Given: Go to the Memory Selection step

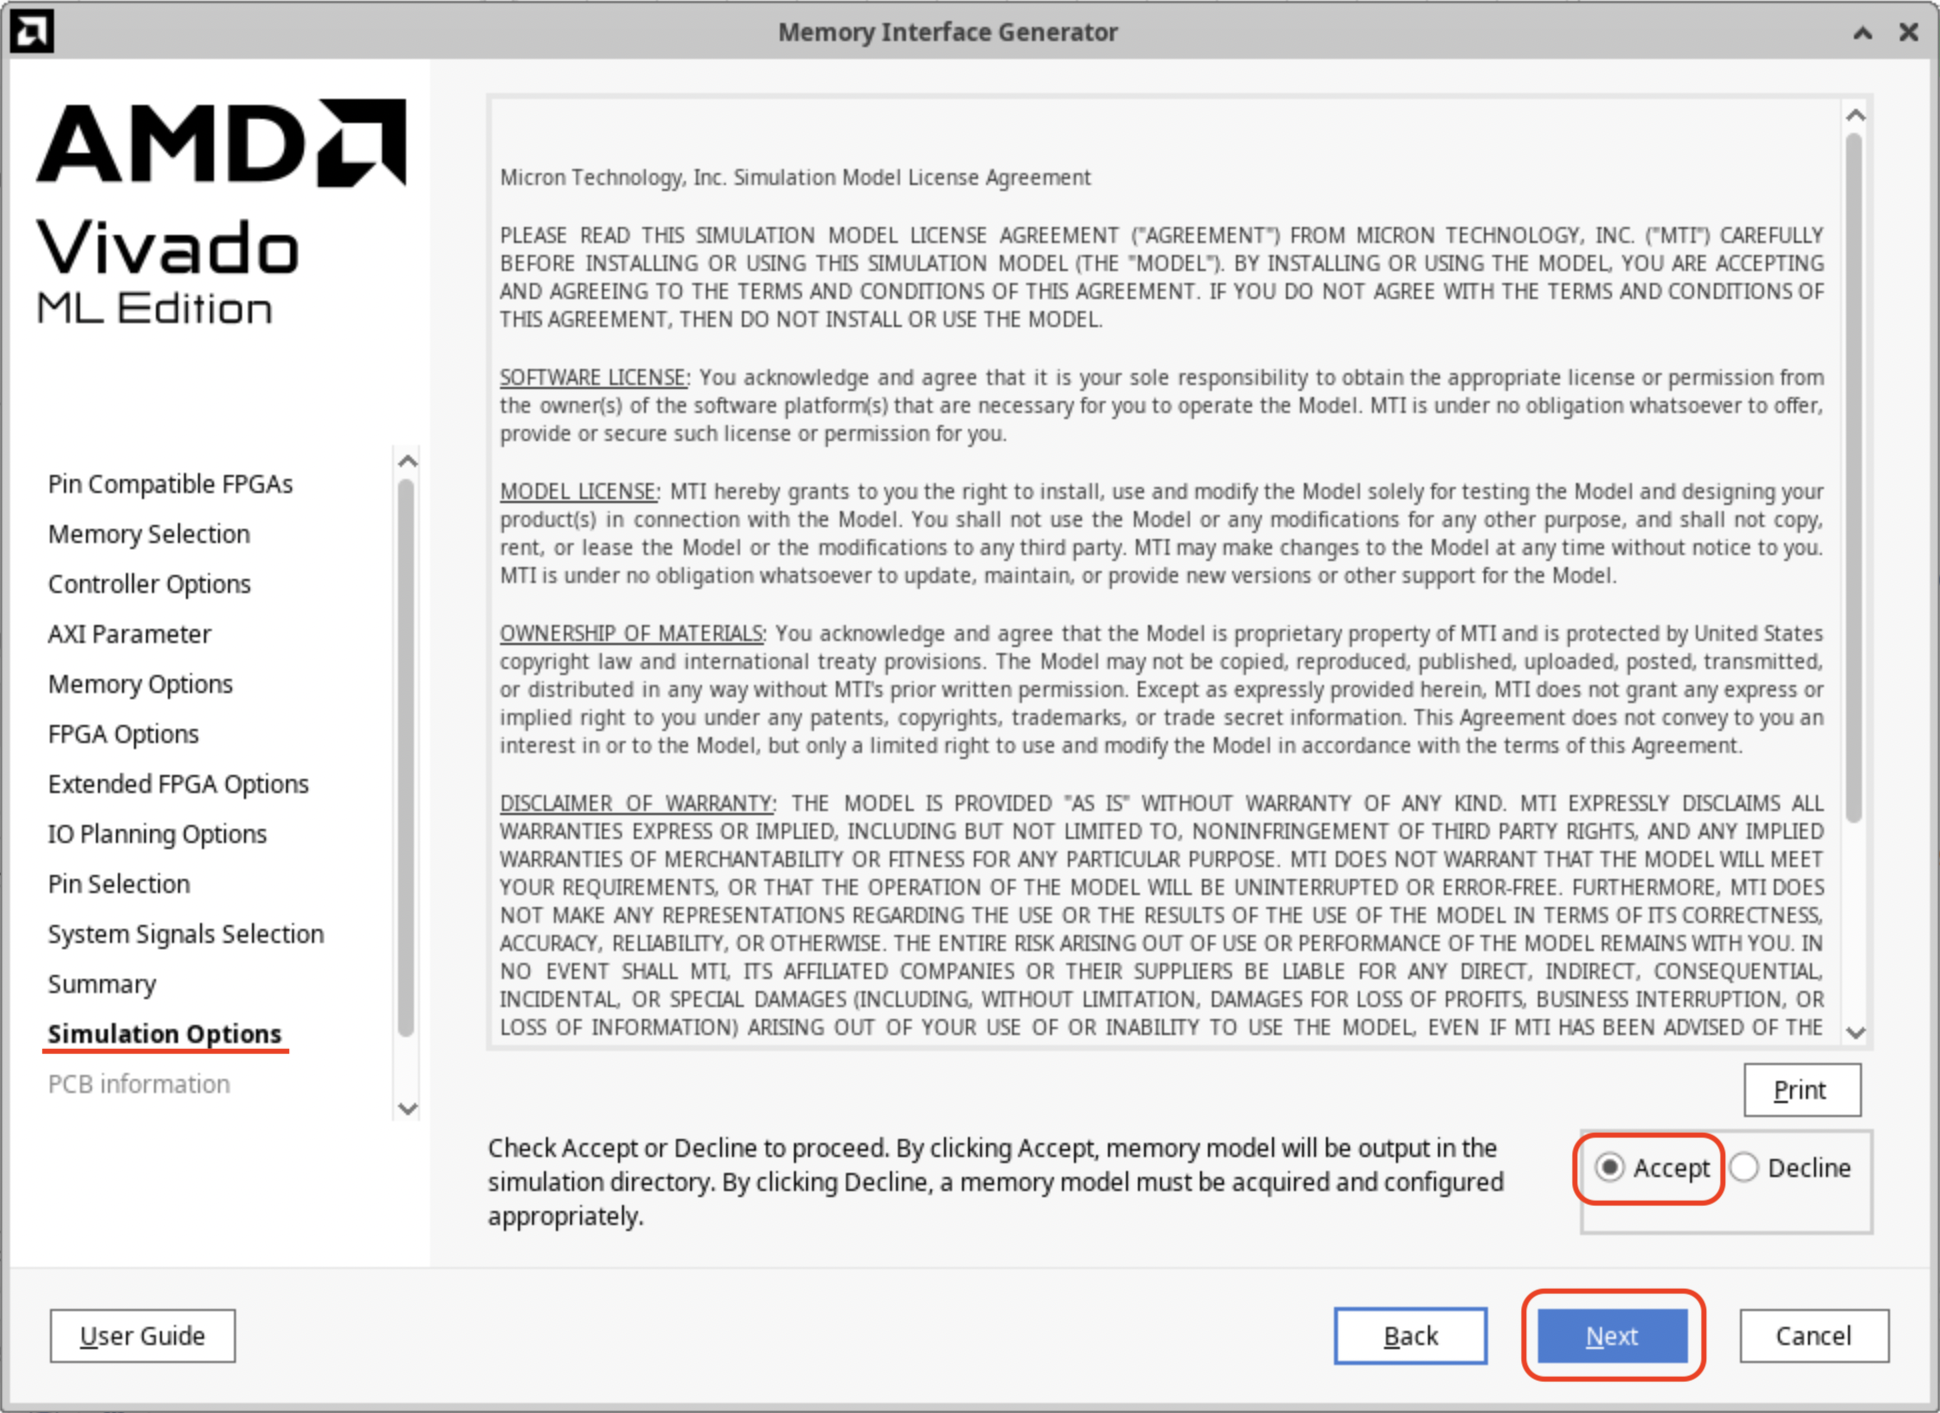Looking at the screenshot, I should 149,534.
